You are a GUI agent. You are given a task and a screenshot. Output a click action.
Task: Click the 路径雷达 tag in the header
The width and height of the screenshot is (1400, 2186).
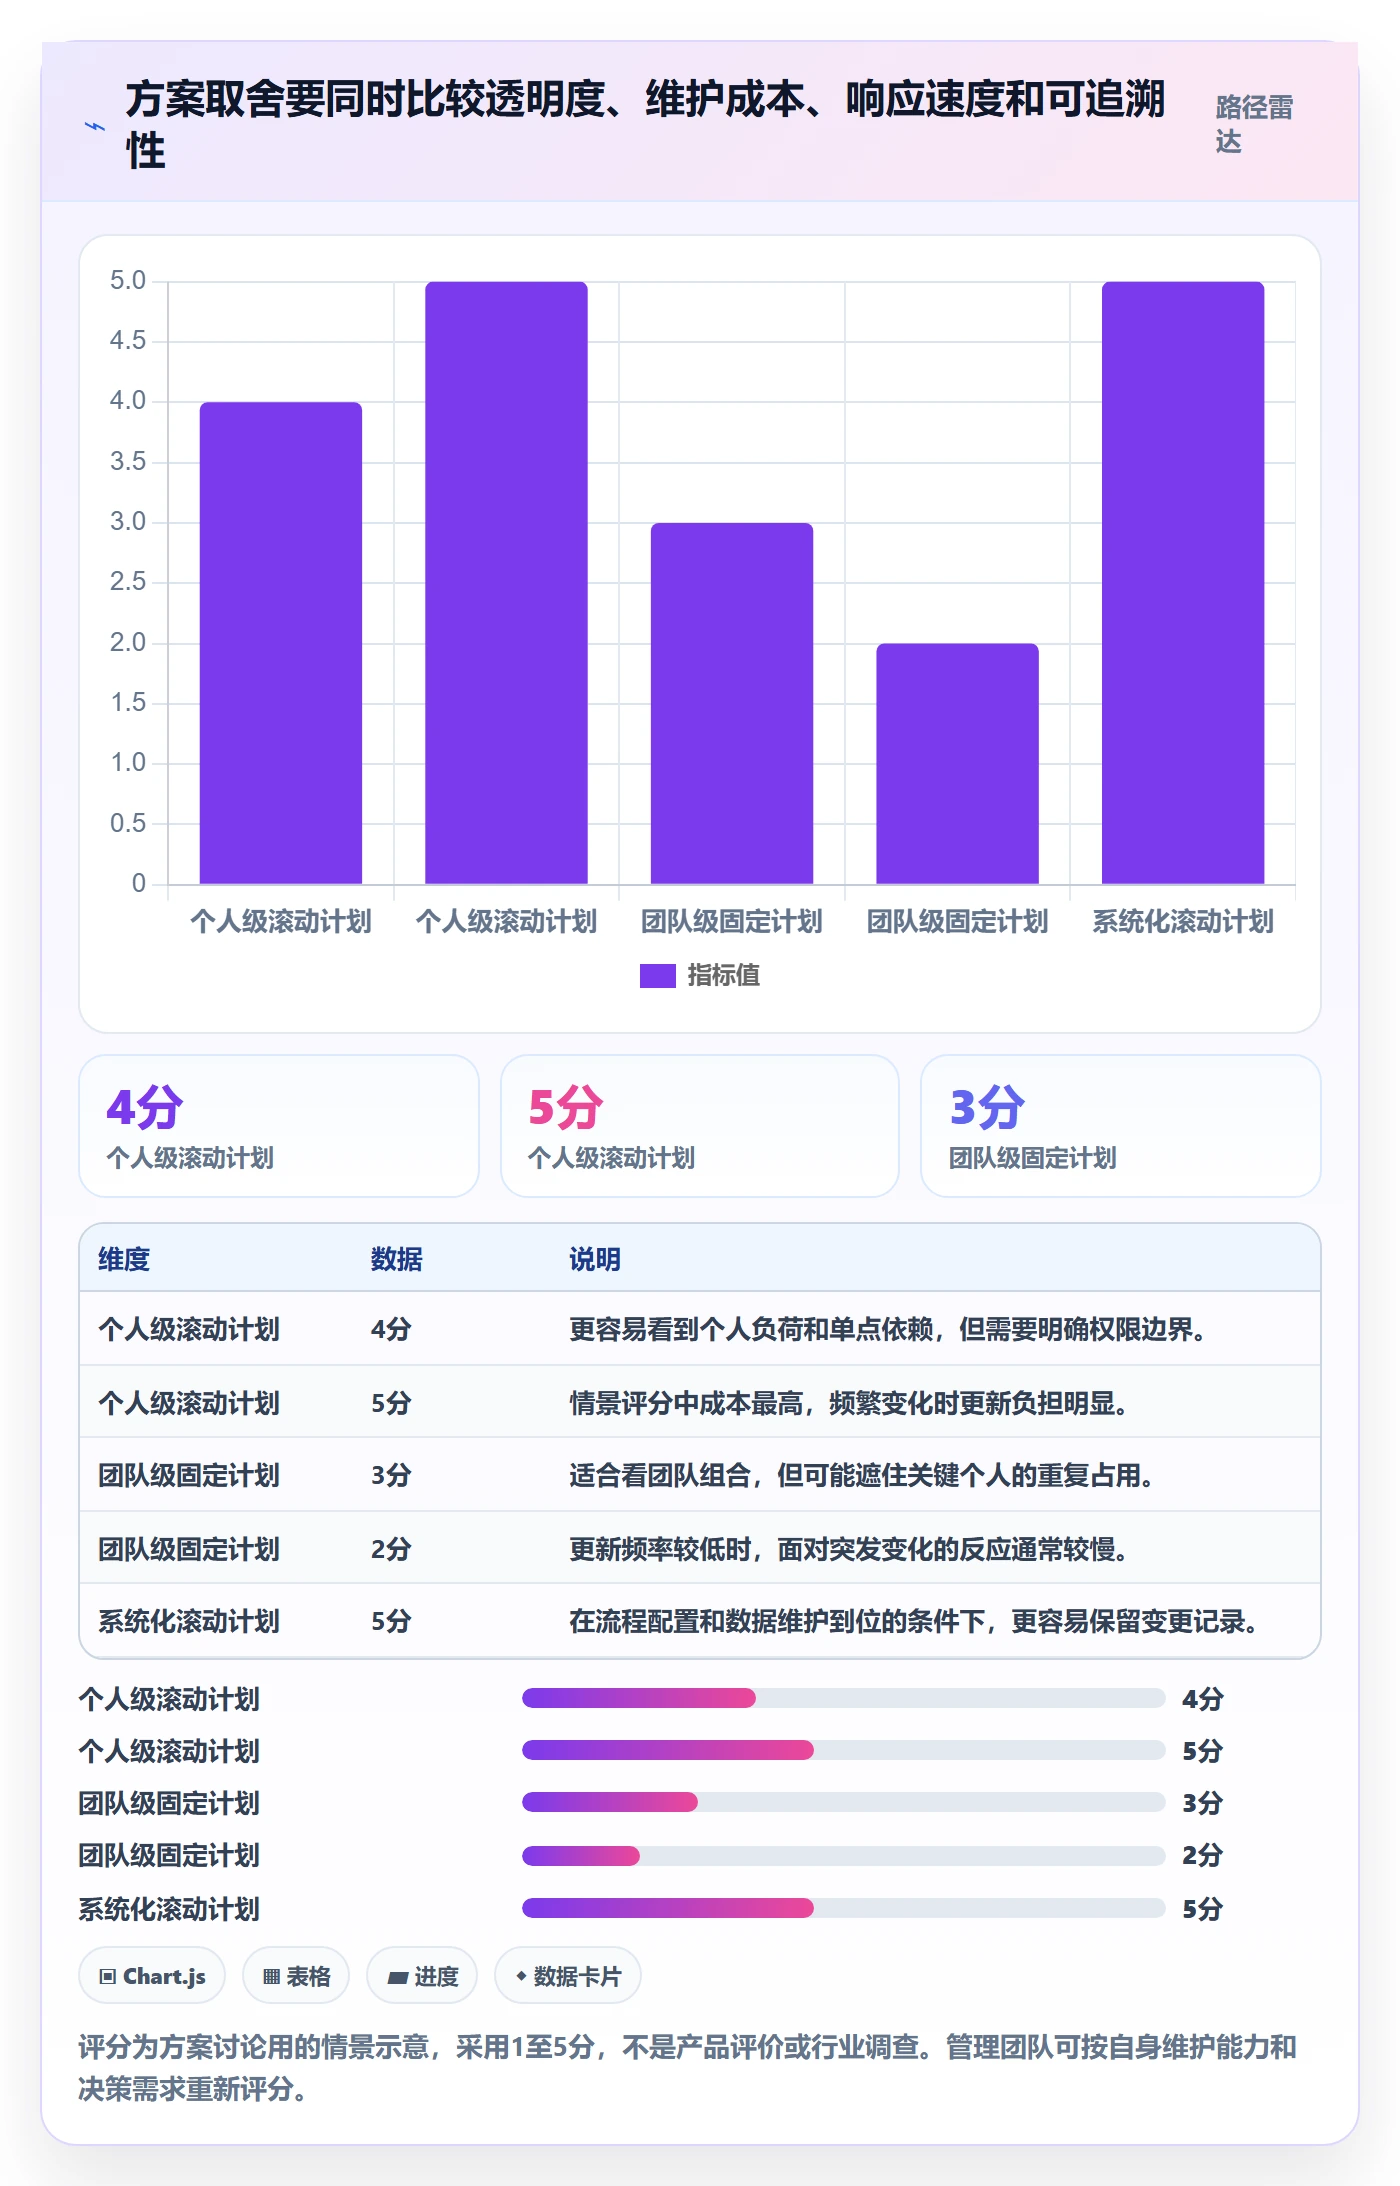pos(1254,124)
